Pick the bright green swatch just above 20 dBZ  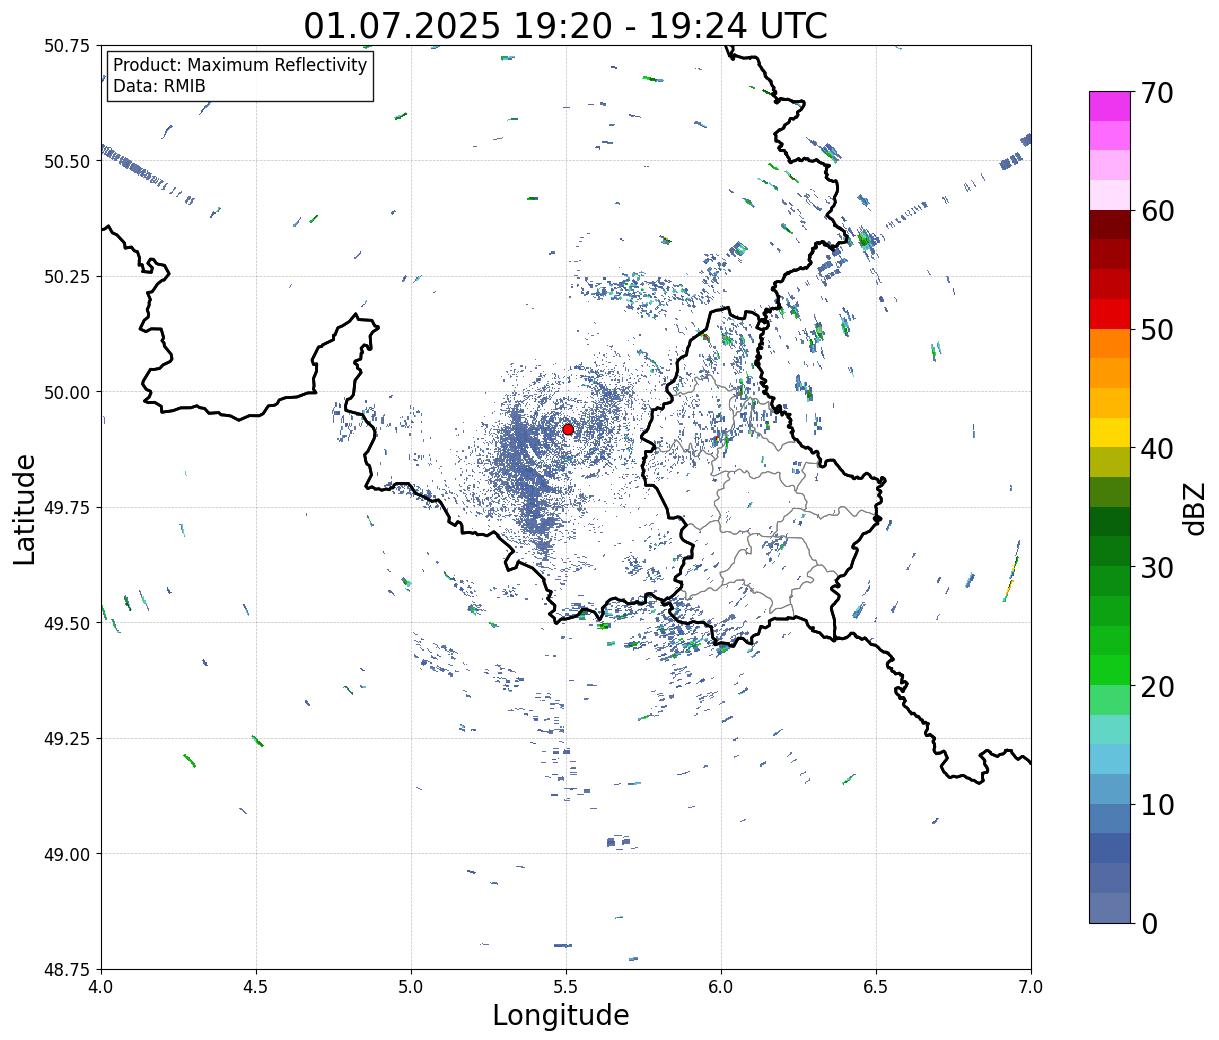coord(1110,669)
